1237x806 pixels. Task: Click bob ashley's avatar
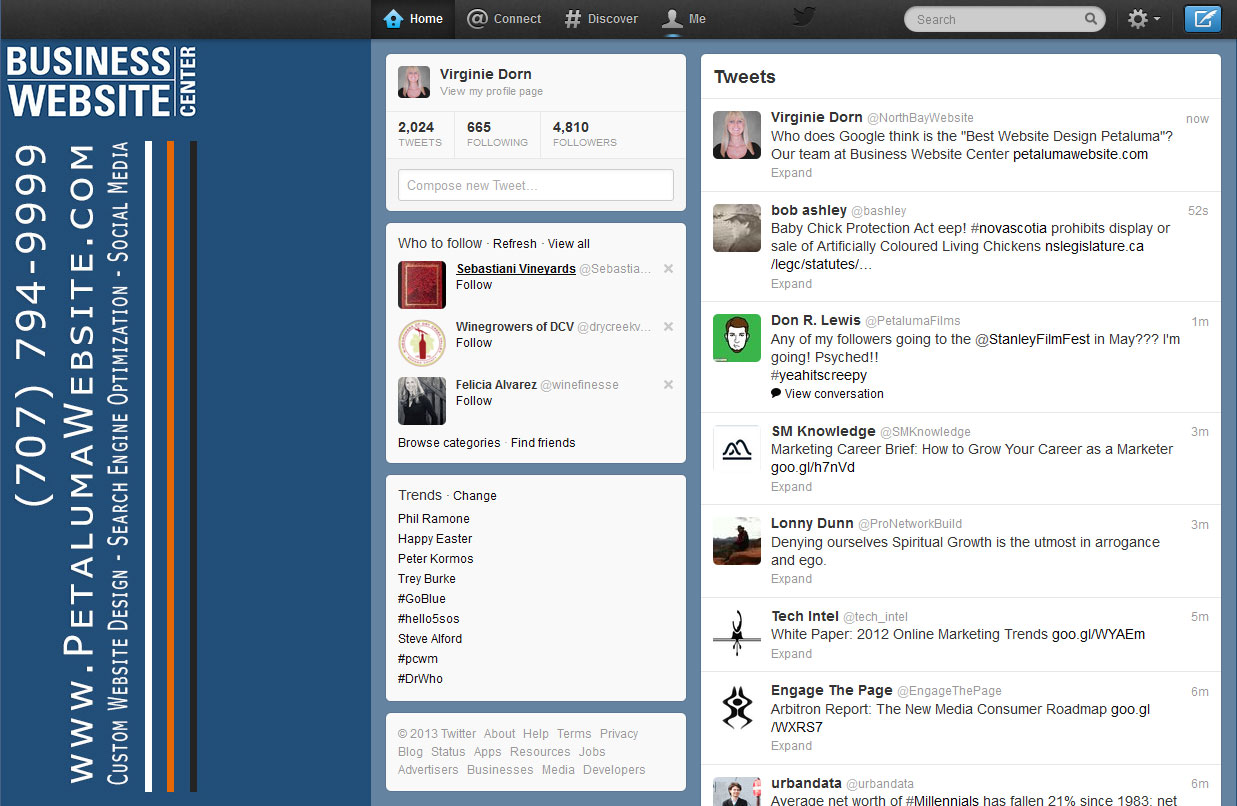coord(737,227)
